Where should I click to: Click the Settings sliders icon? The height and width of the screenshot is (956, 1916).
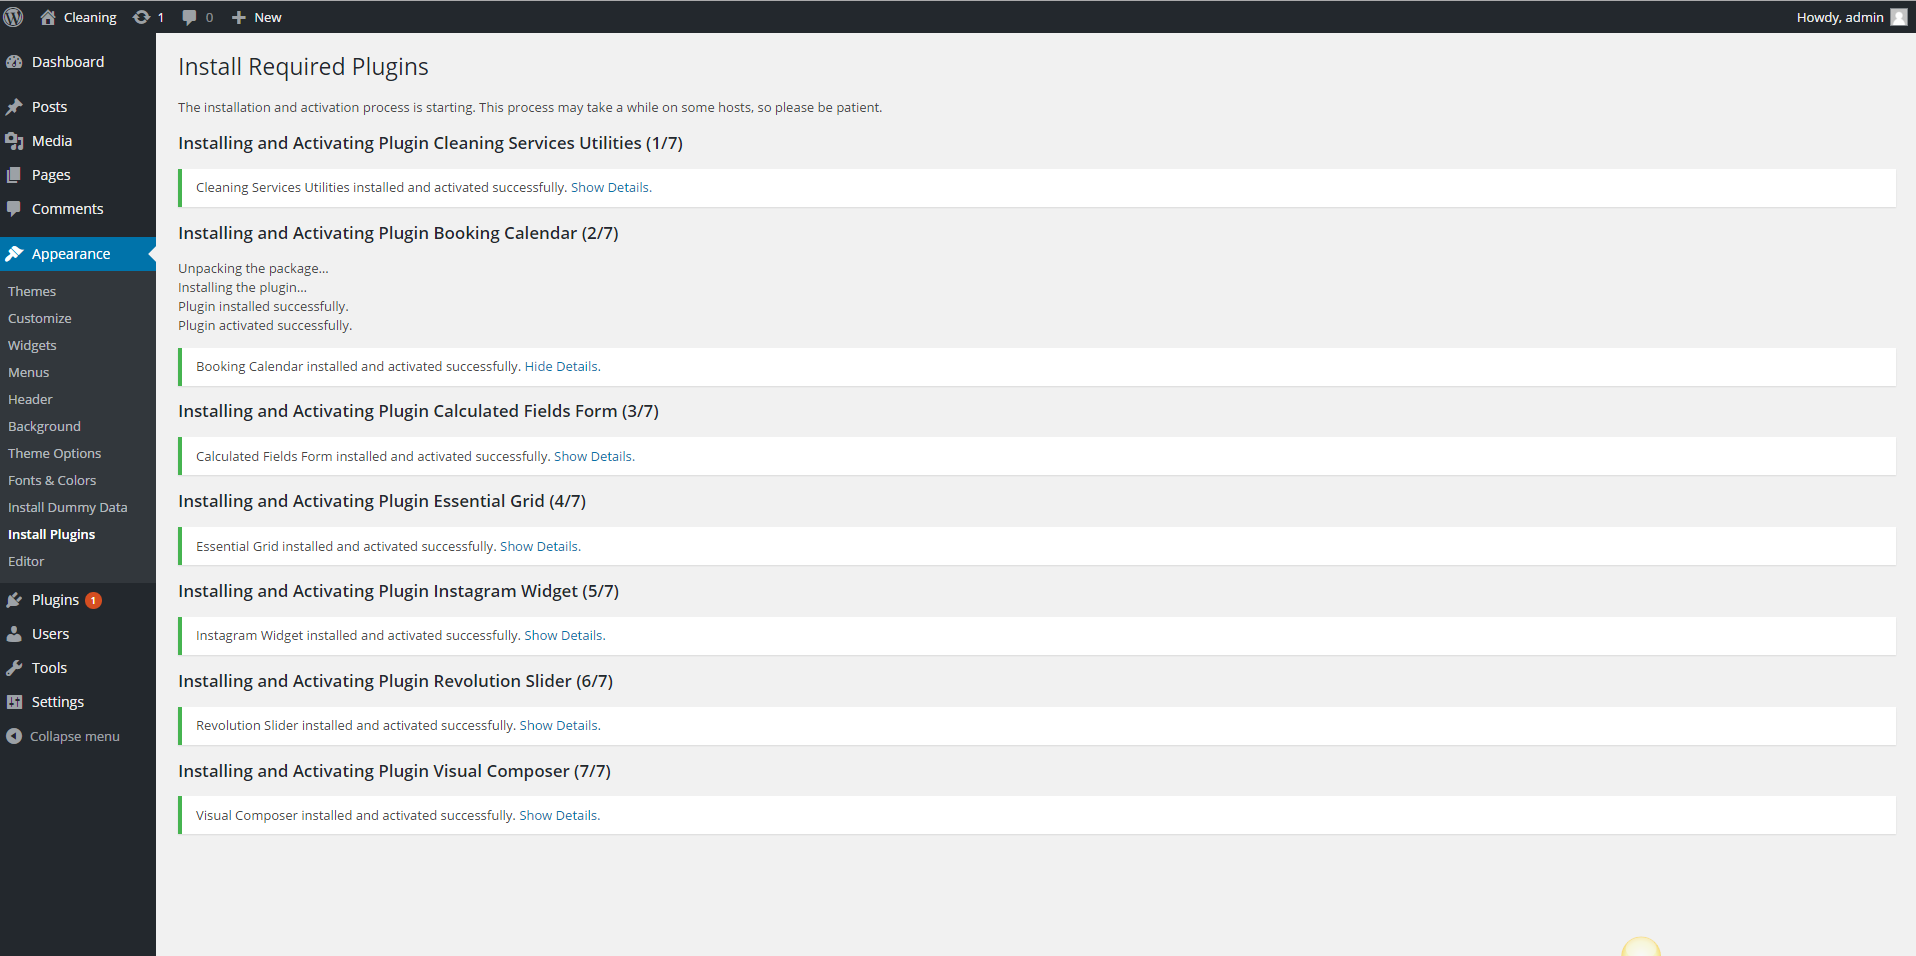tap(14, 702)
